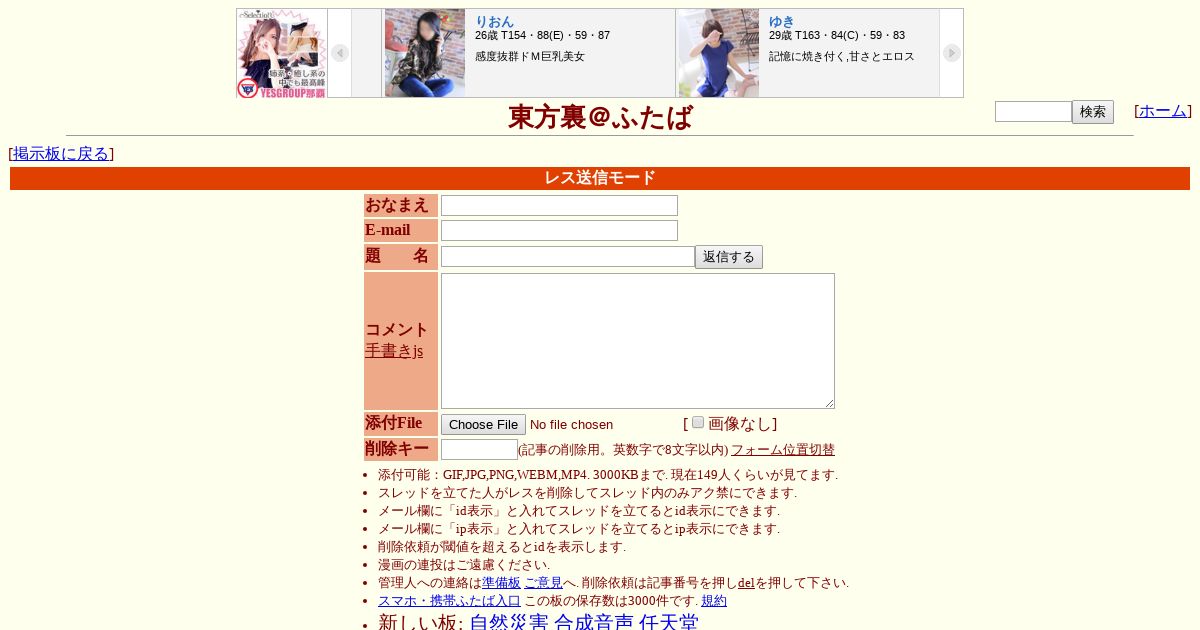The height and width of the screenshot is (630, 1200).
Task: Open the YESGROUP banner image
Action: click(282, 54)
